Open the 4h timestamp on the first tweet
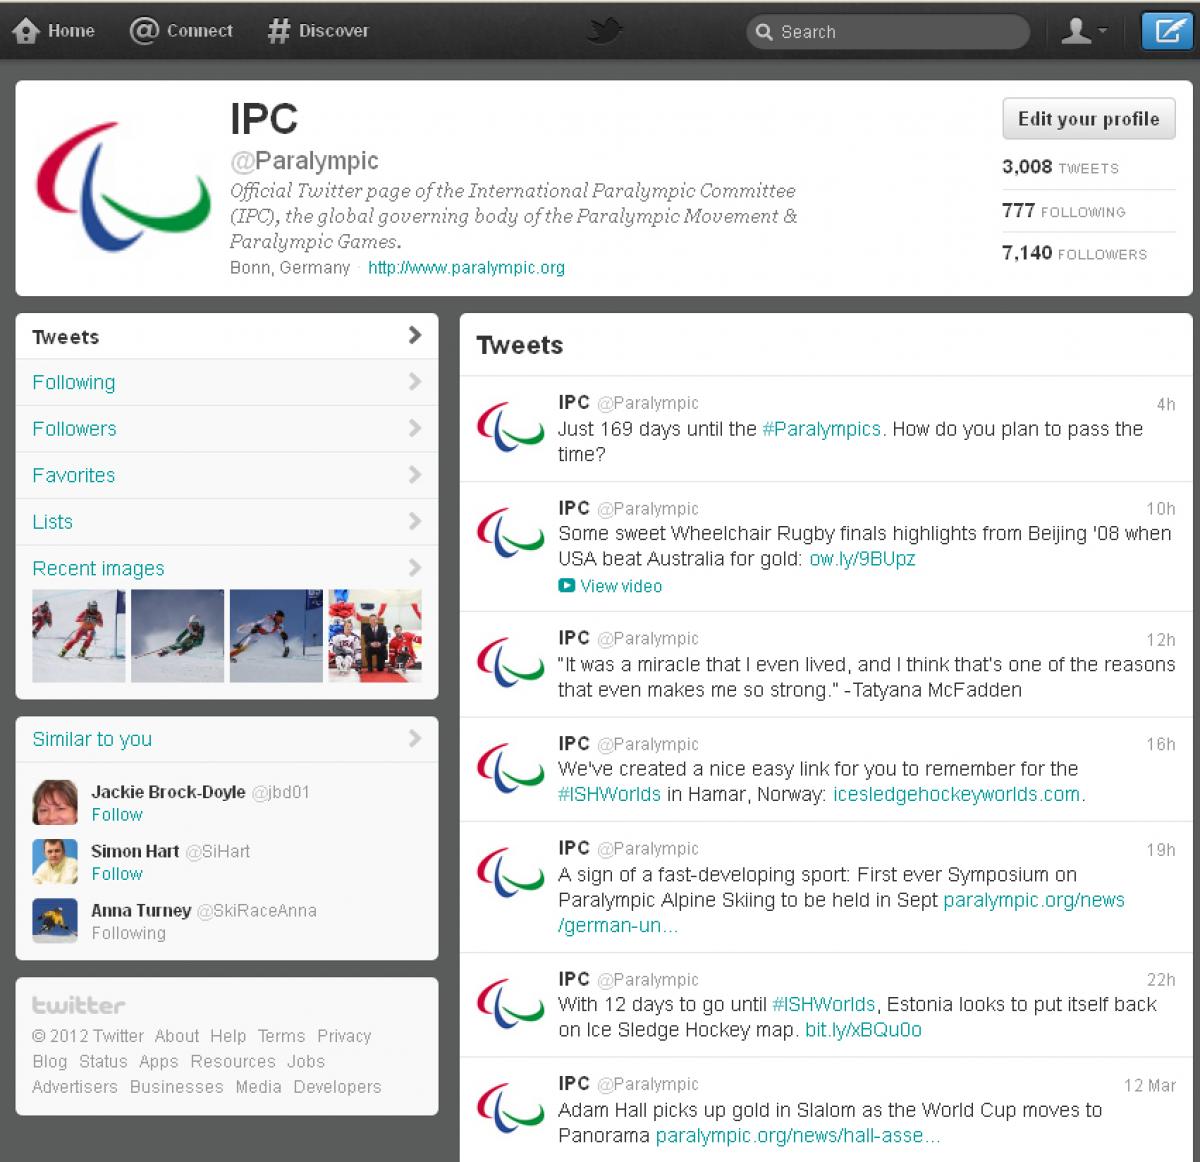 [x=1166, y=404]
